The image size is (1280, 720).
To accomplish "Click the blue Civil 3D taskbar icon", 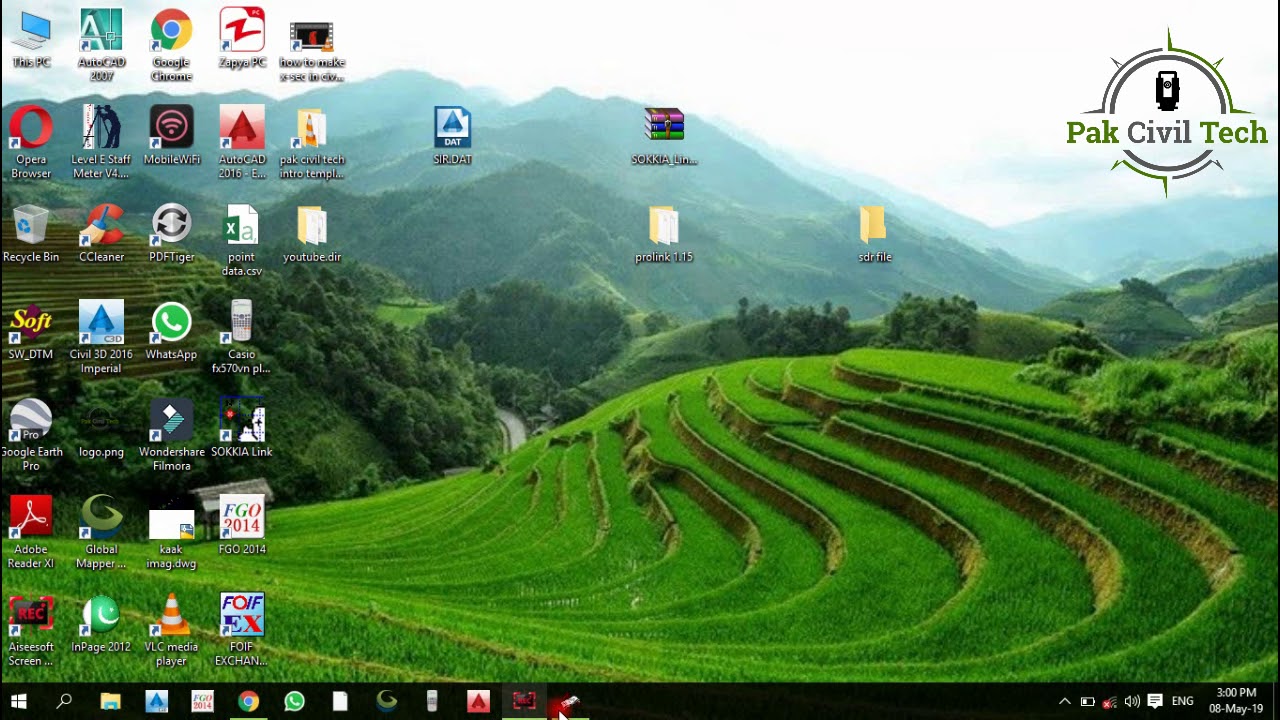I will click(156, 701).
